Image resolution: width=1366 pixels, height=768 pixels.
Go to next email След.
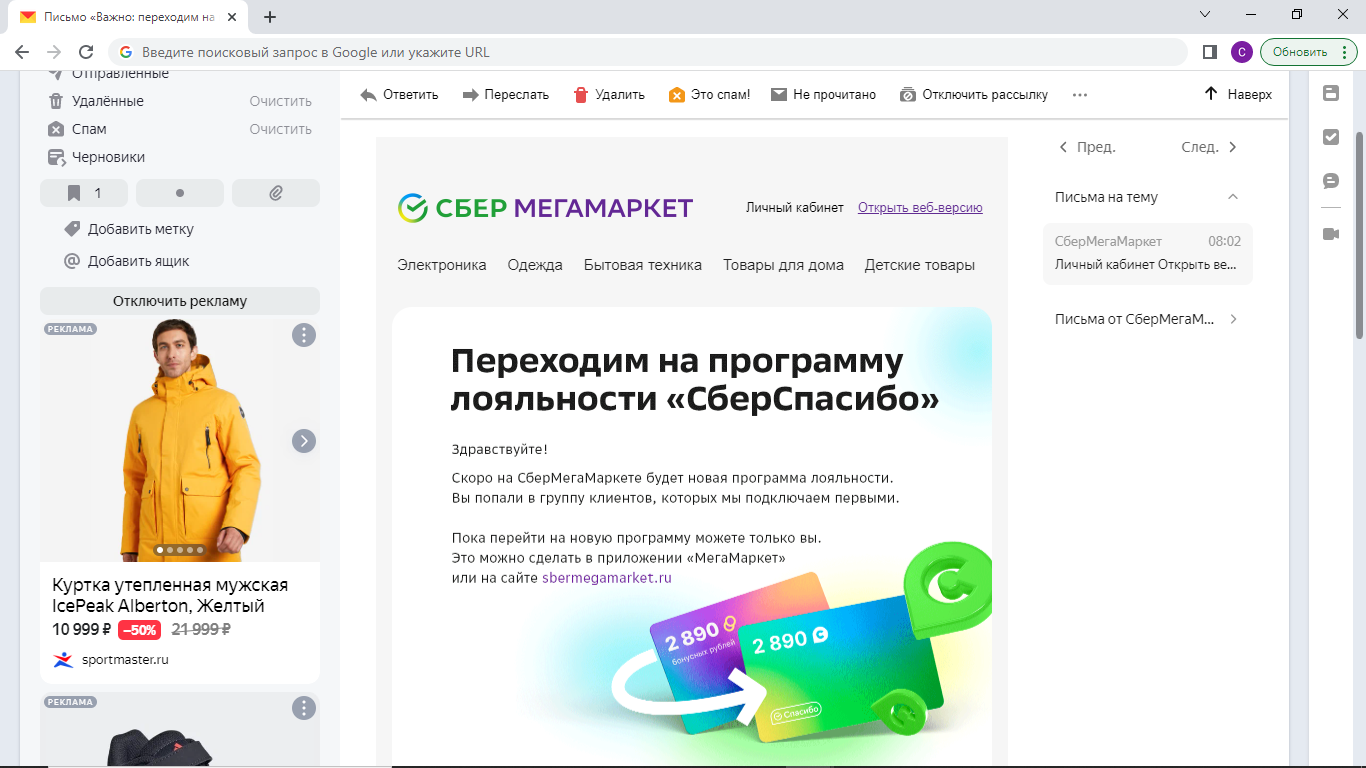1210,147
